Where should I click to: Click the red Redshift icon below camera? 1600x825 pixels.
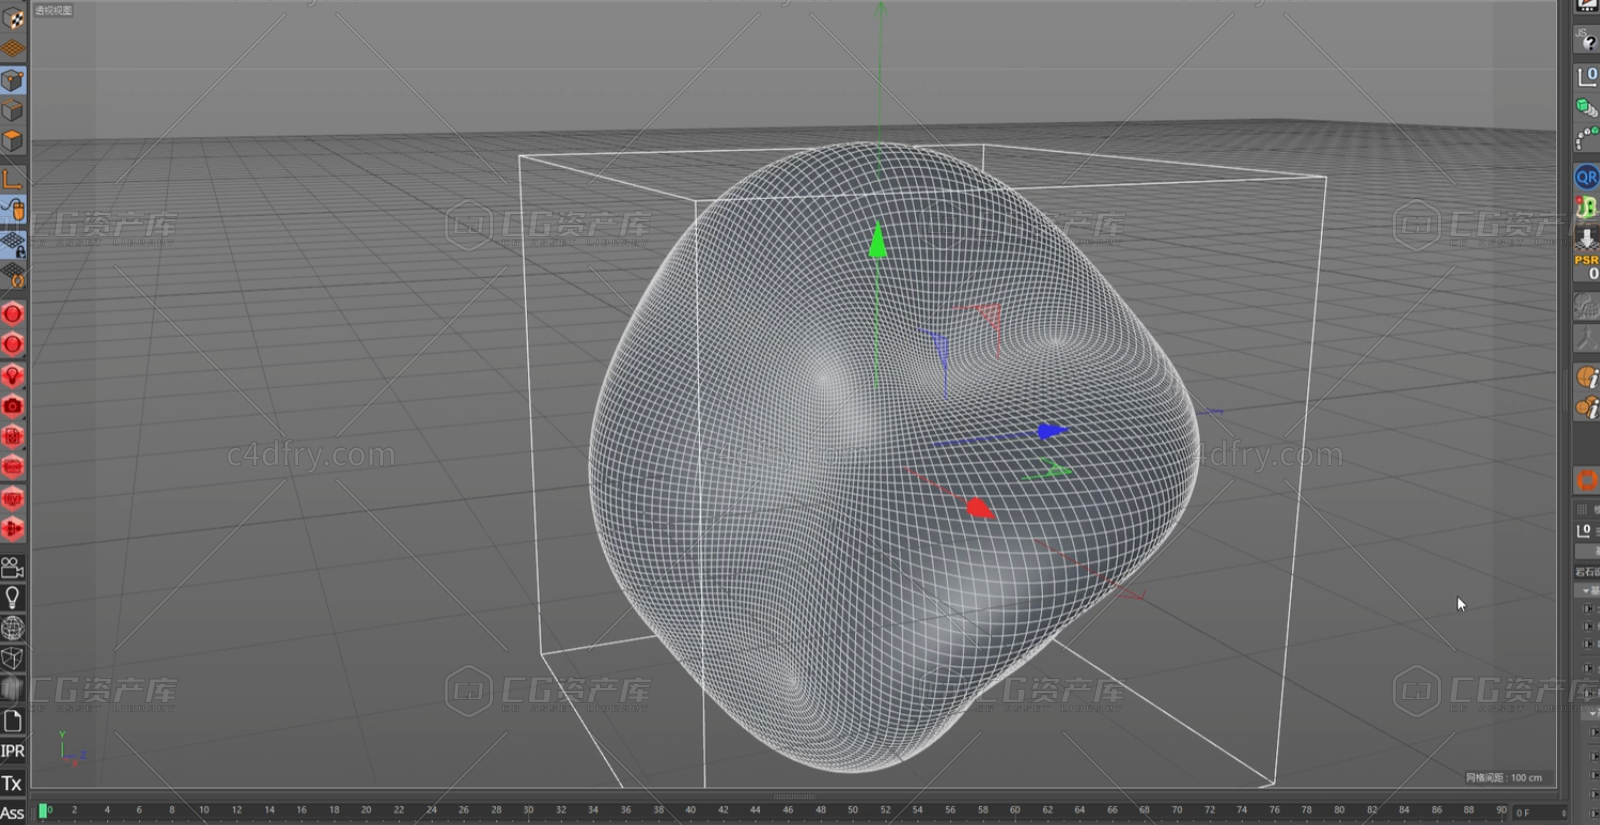tap(13, 437)
